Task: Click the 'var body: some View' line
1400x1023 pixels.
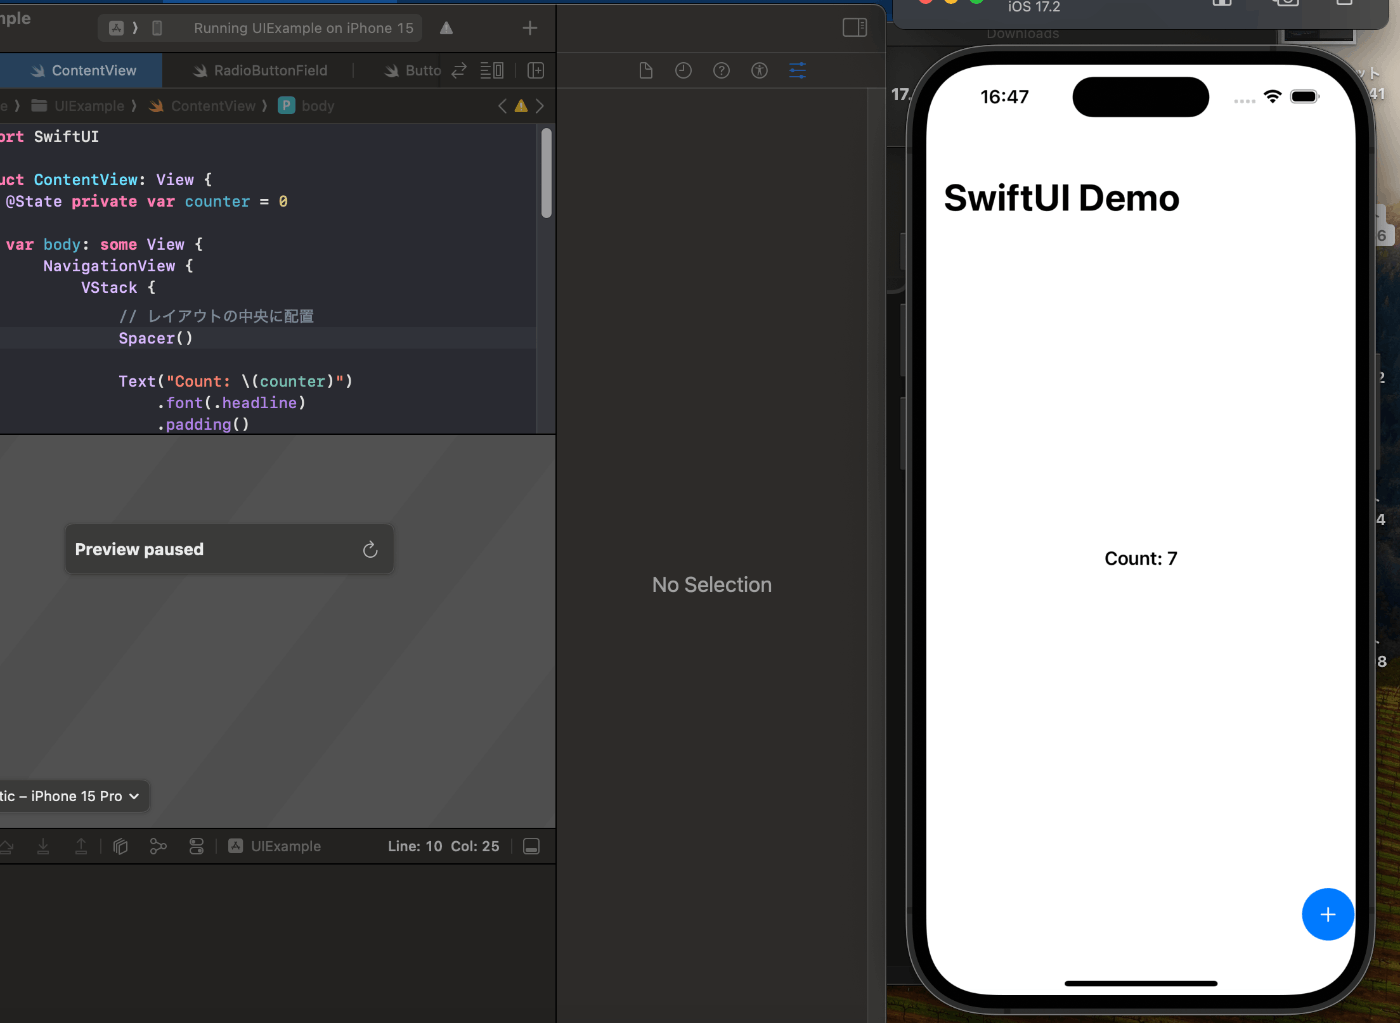Action: 104,245
